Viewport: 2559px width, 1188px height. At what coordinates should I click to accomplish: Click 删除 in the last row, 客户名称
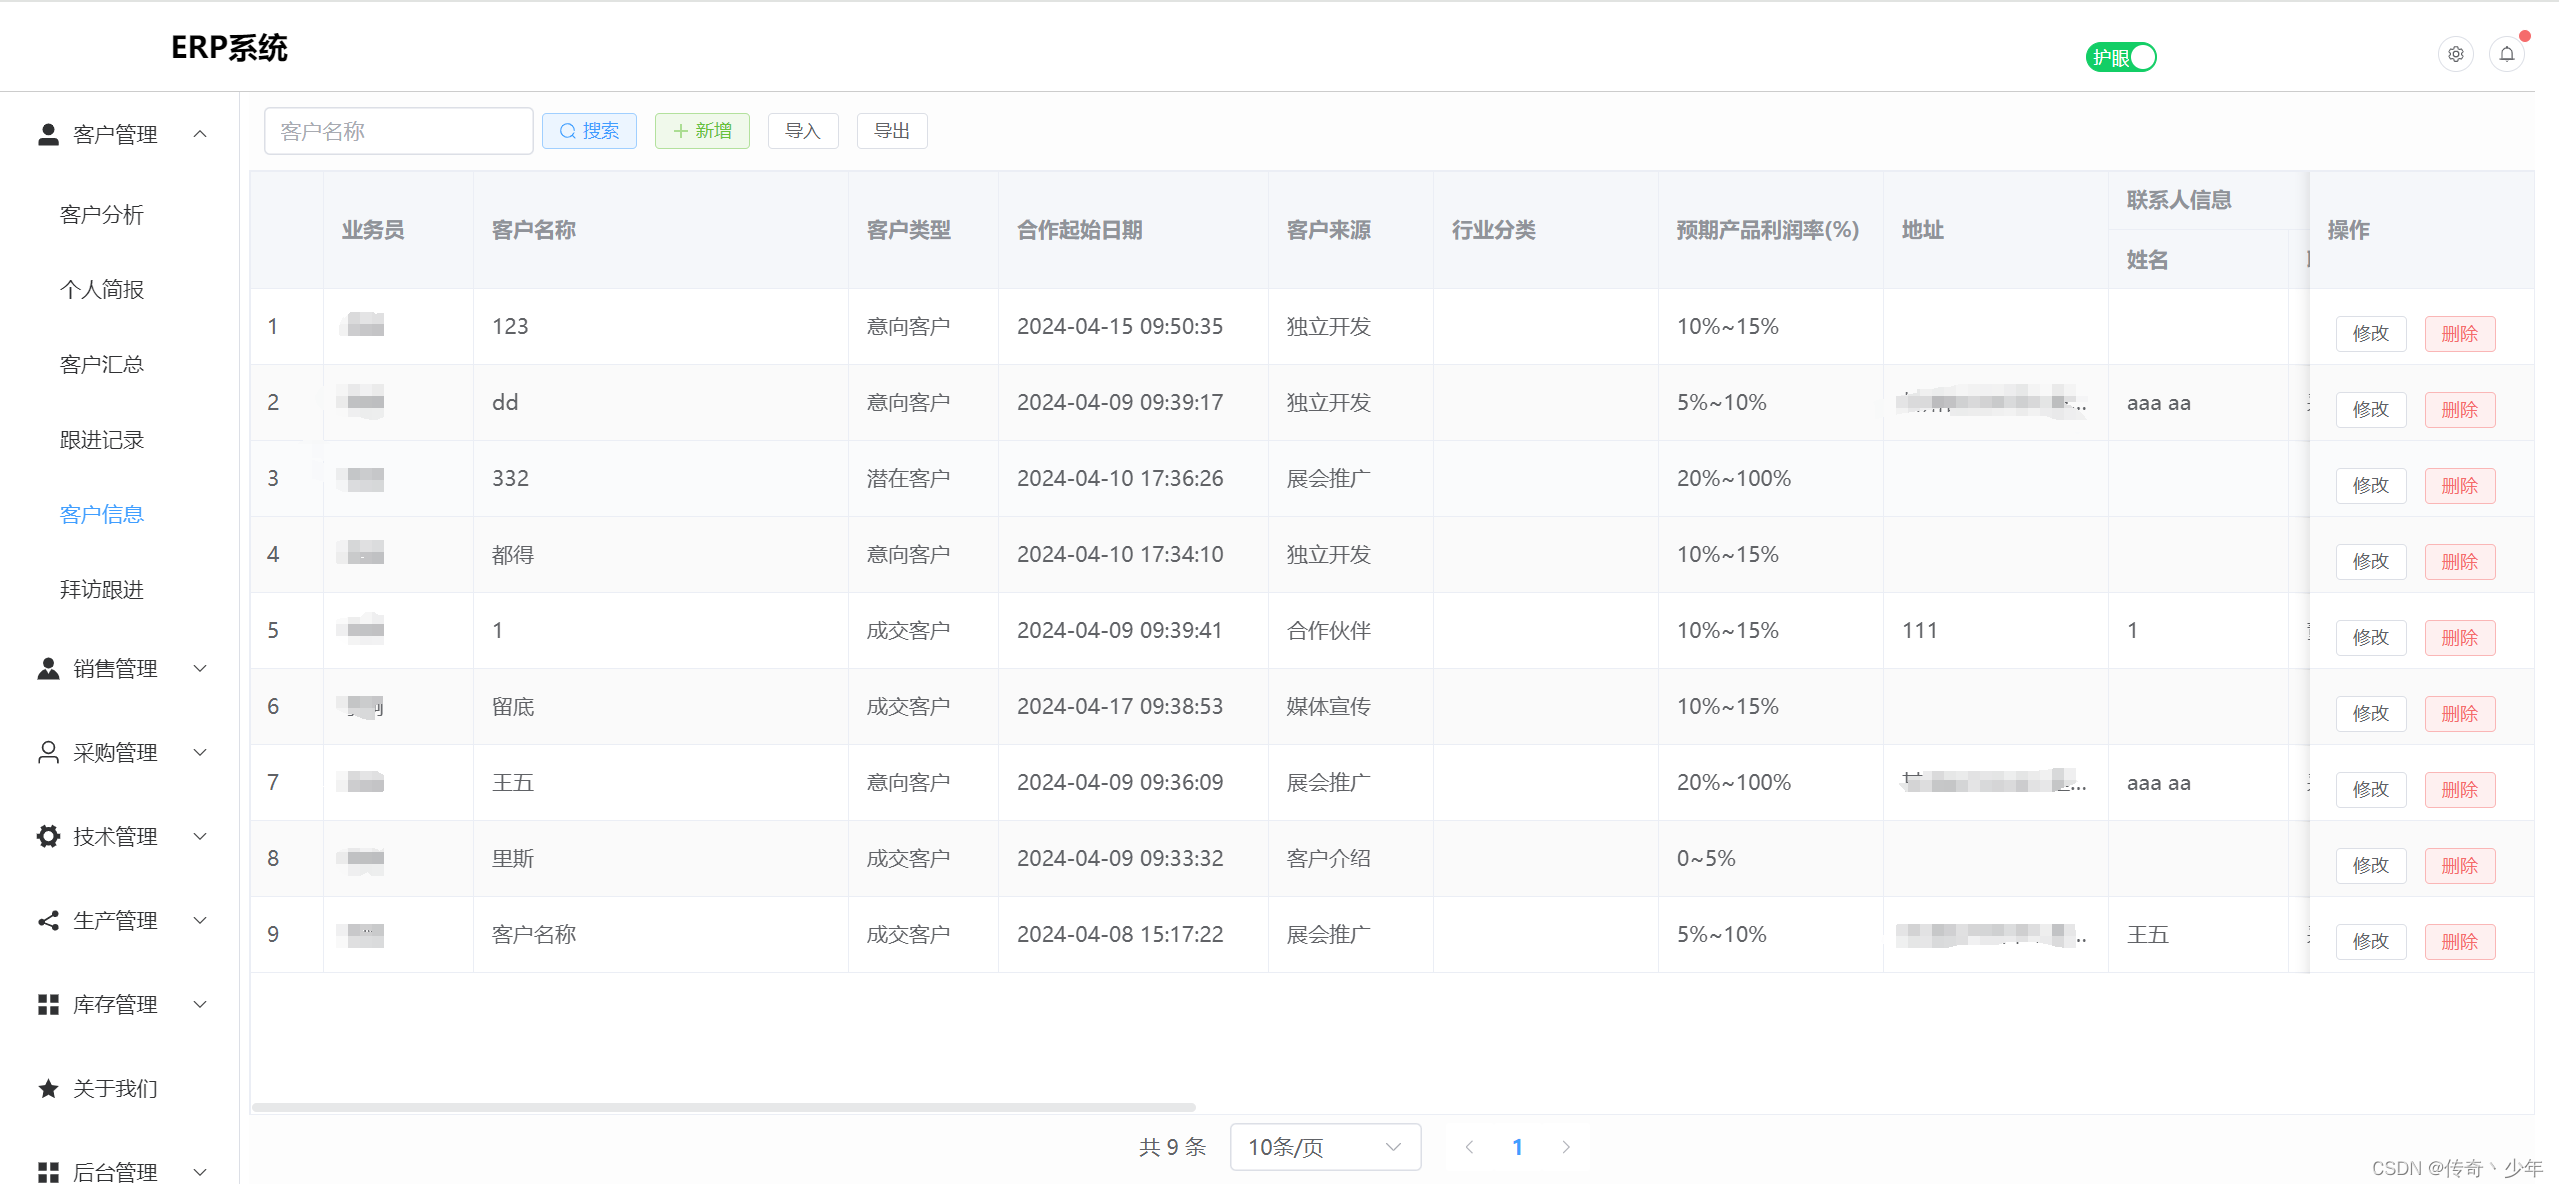coord(2460,942)
